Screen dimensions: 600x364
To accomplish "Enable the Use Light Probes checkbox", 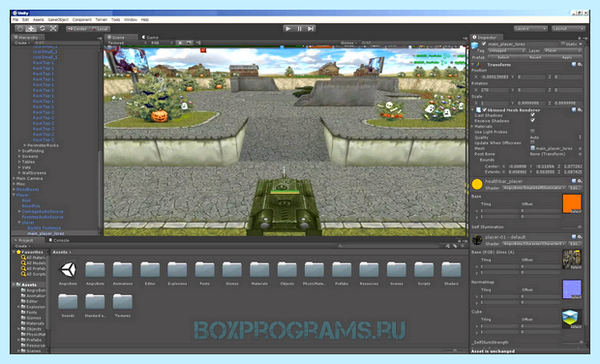I will [532, 131].
